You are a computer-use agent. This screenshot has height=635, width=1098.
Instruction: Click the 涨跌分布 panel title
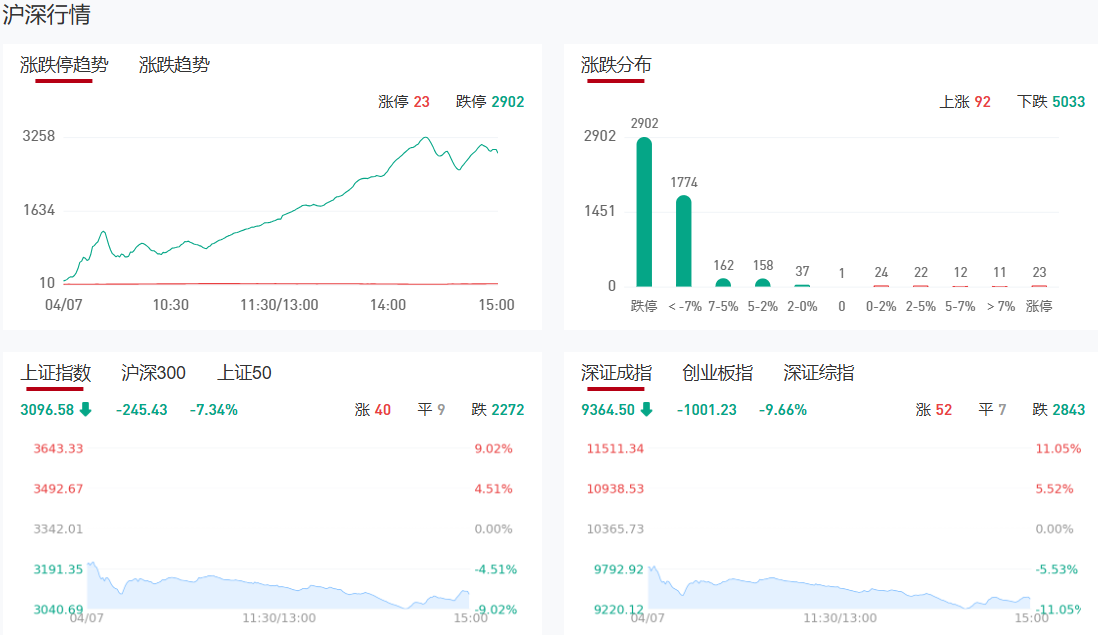[616, 65]
